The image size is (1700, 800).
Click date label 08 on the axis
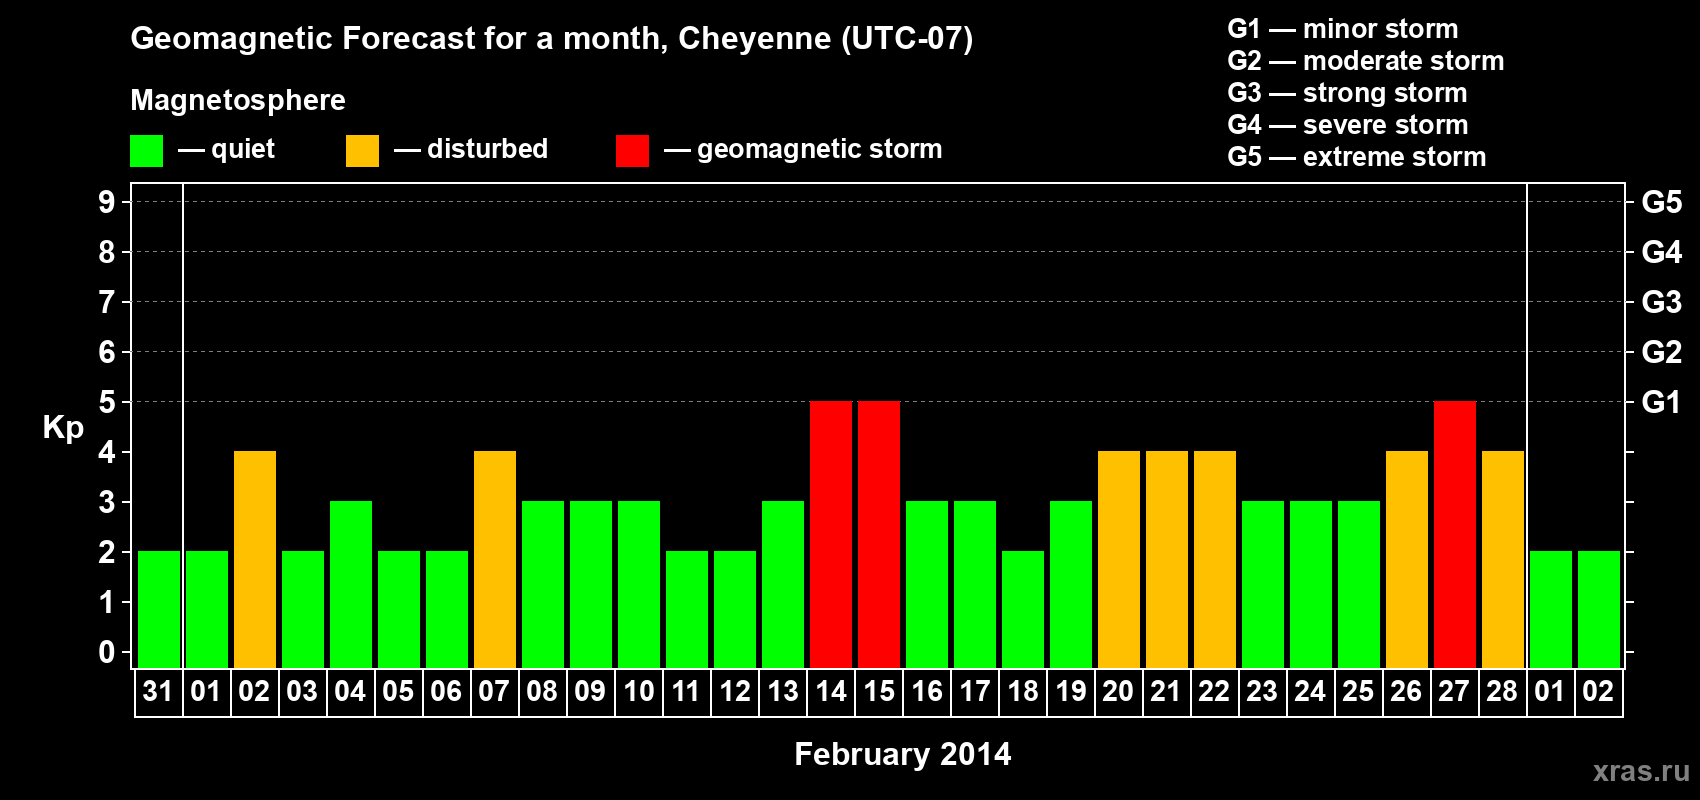(x=542, y=692)
